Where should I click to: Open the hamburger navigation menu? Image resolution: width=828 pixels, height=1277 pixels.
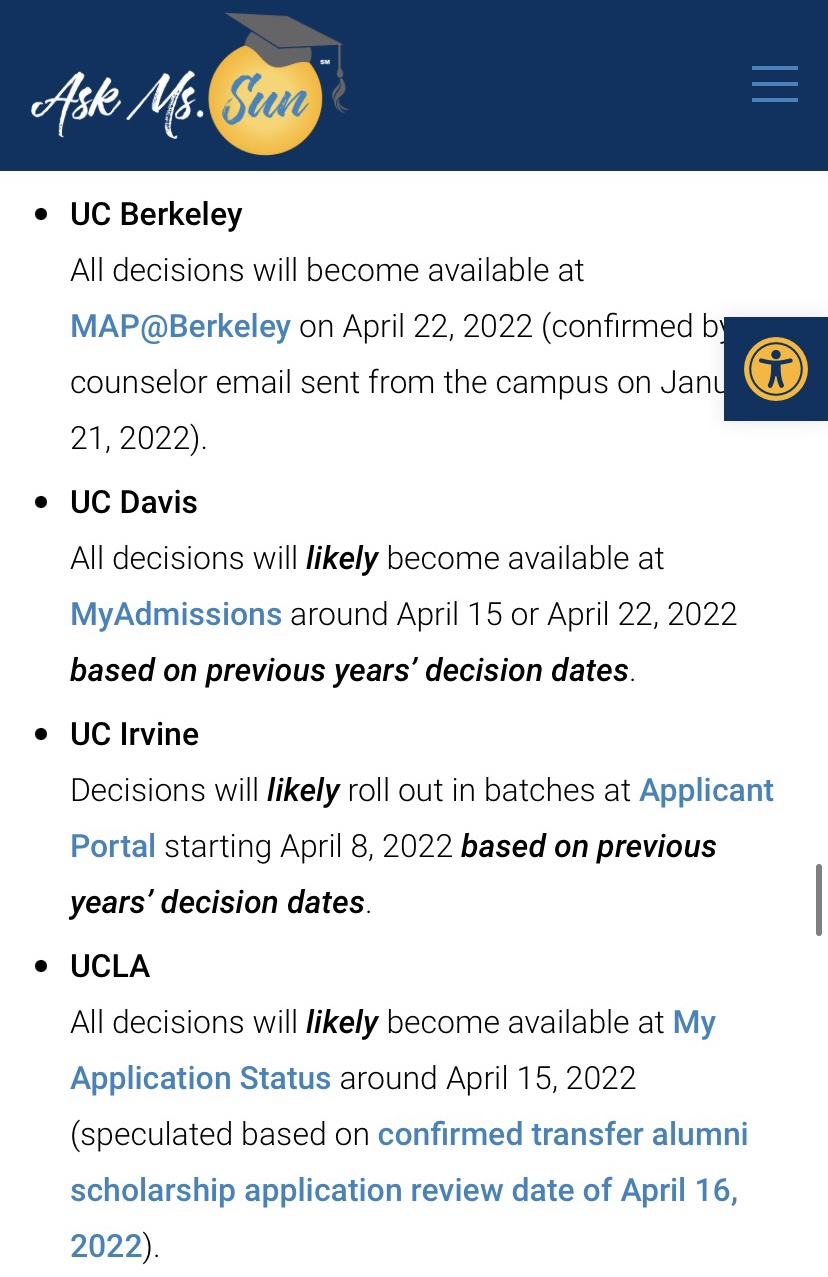point(774,84)
